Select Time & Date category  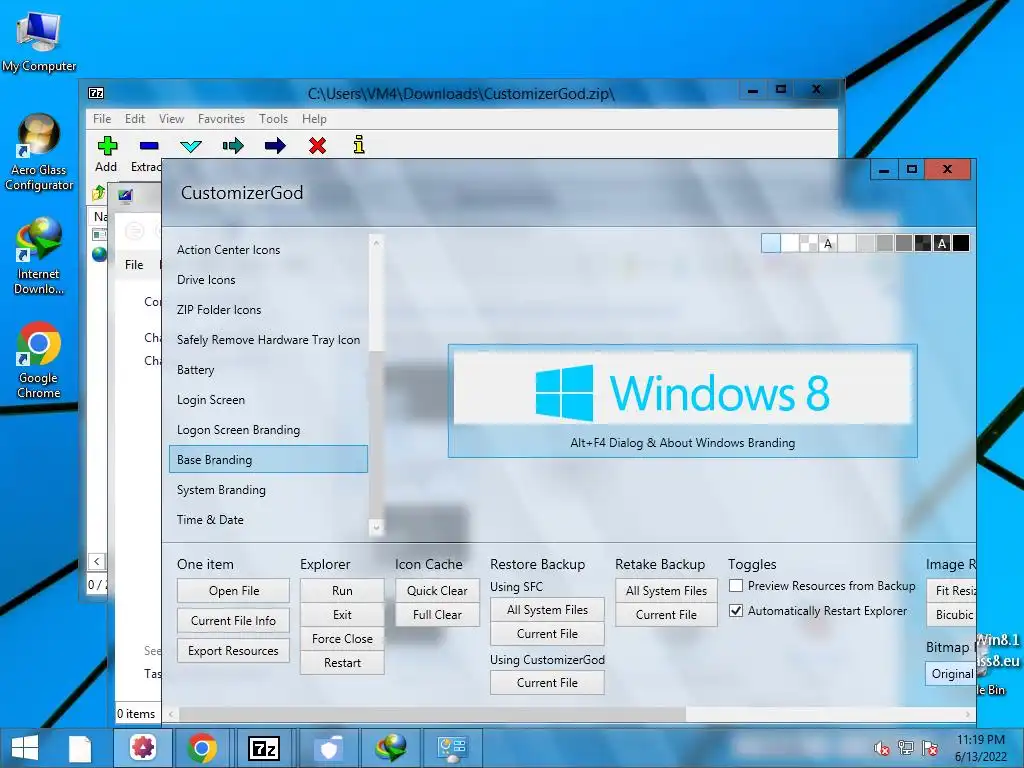[x=268, y=520]
